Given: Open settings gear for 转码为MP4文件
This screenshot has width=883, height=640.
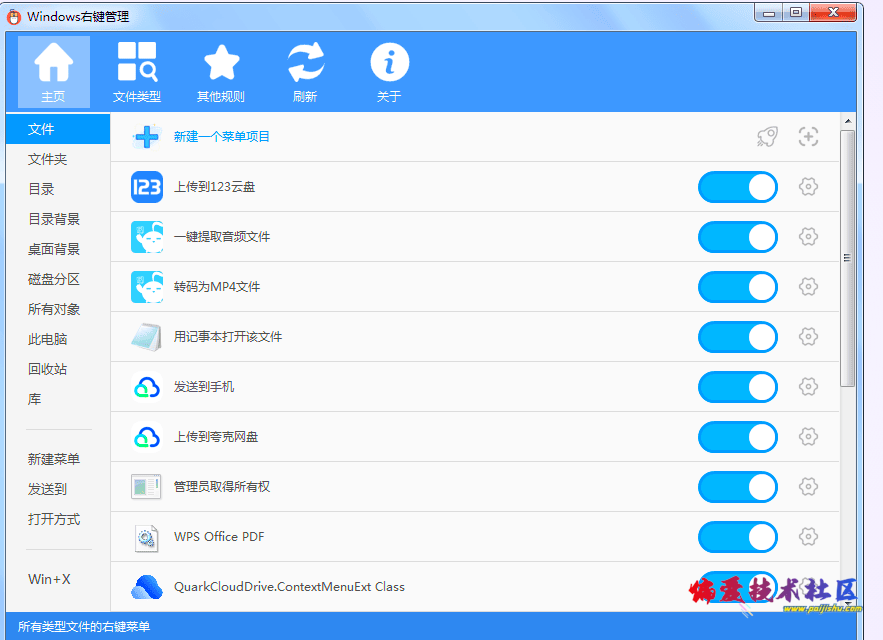Looking at the screenshot, I should [808, 287].
